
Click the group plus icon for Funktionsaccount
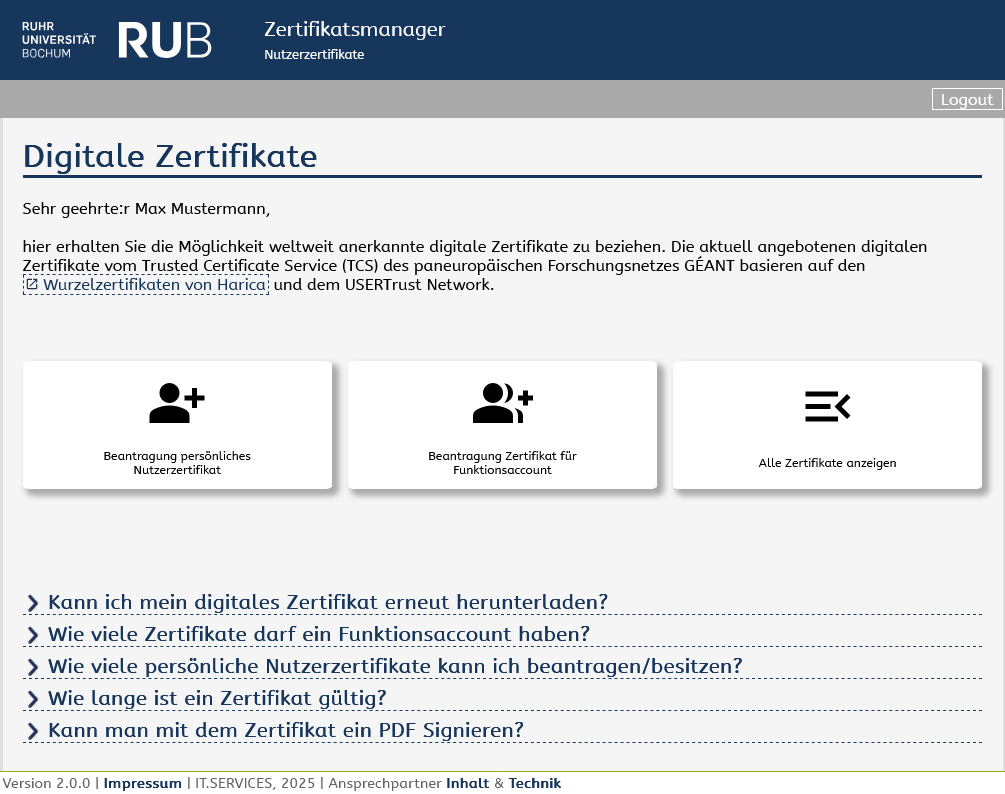tap(502, 404)
